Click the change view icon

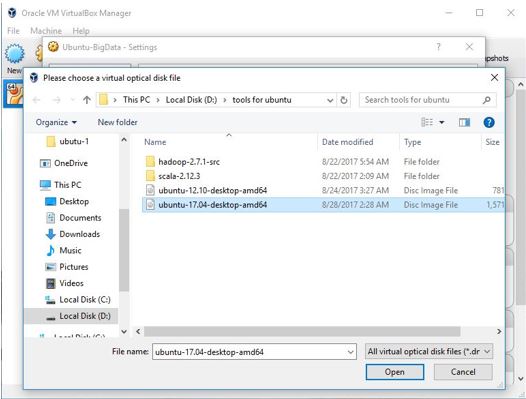(427, 122)
